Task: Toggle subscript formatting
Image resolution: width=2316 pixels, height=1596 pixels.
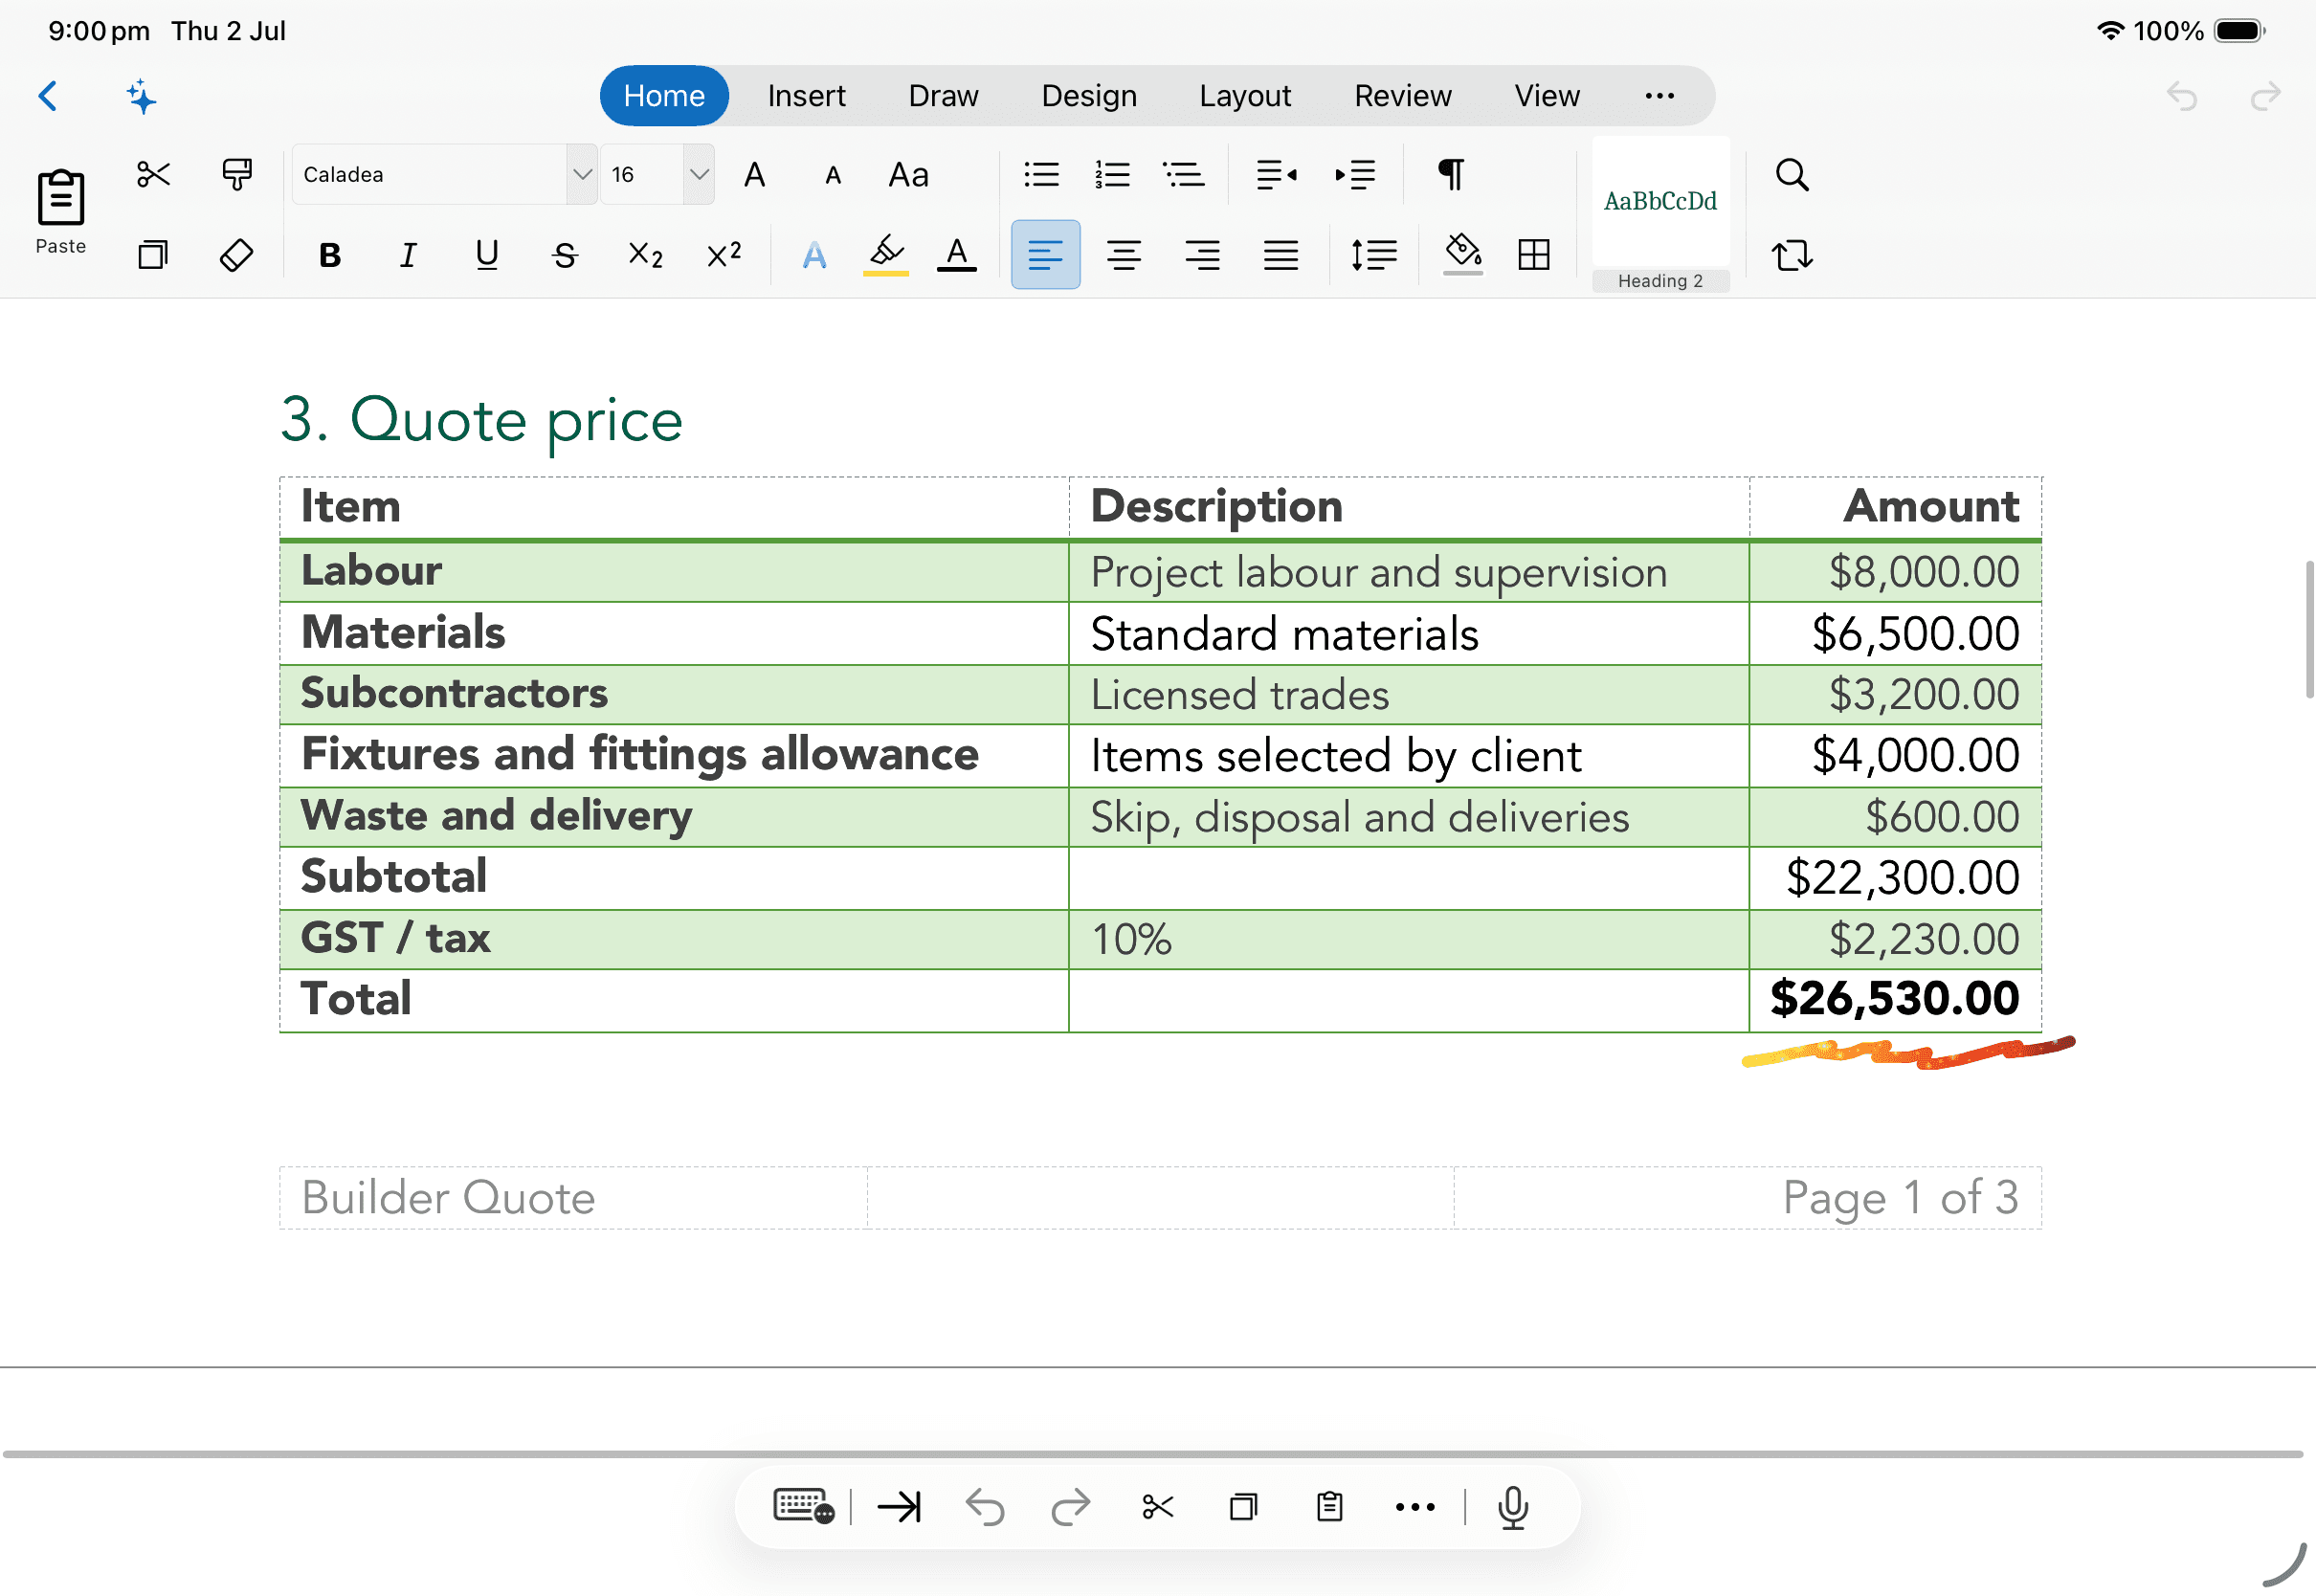Action: [645, 255]
